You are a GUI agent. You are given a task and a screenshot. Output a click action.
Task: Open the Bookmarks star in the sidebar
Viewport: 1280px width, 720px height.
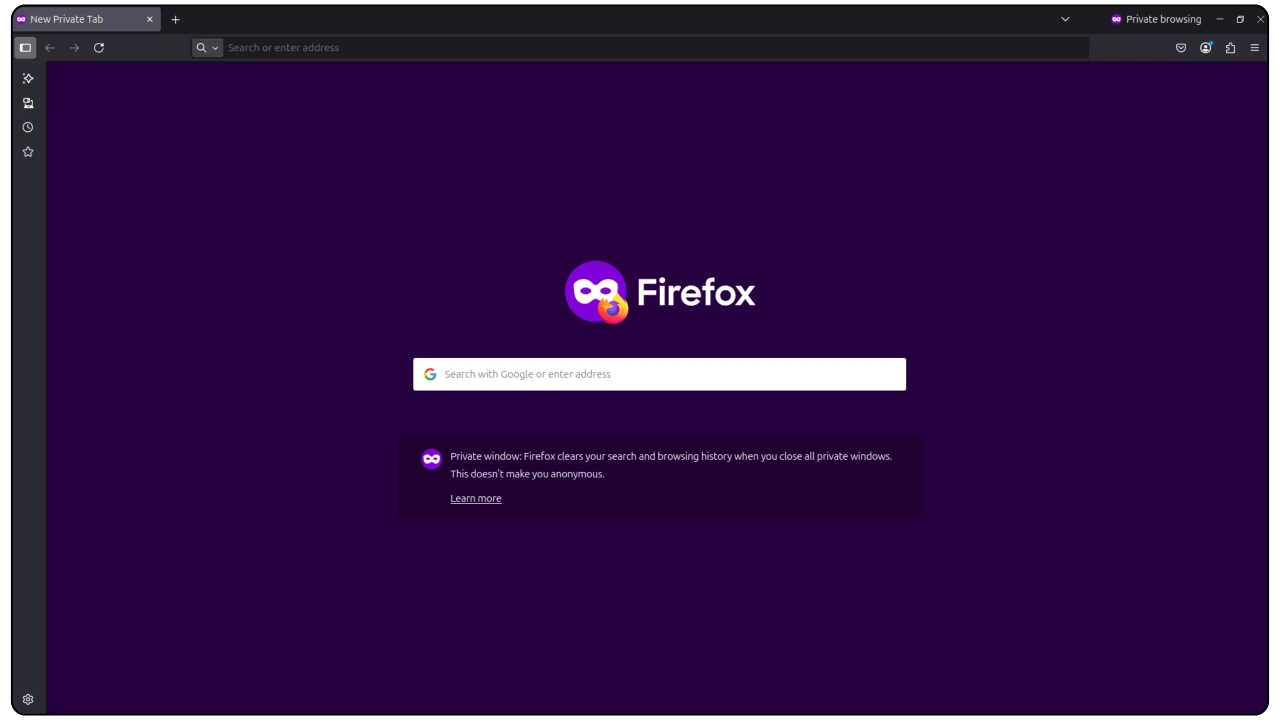(28, 152)
